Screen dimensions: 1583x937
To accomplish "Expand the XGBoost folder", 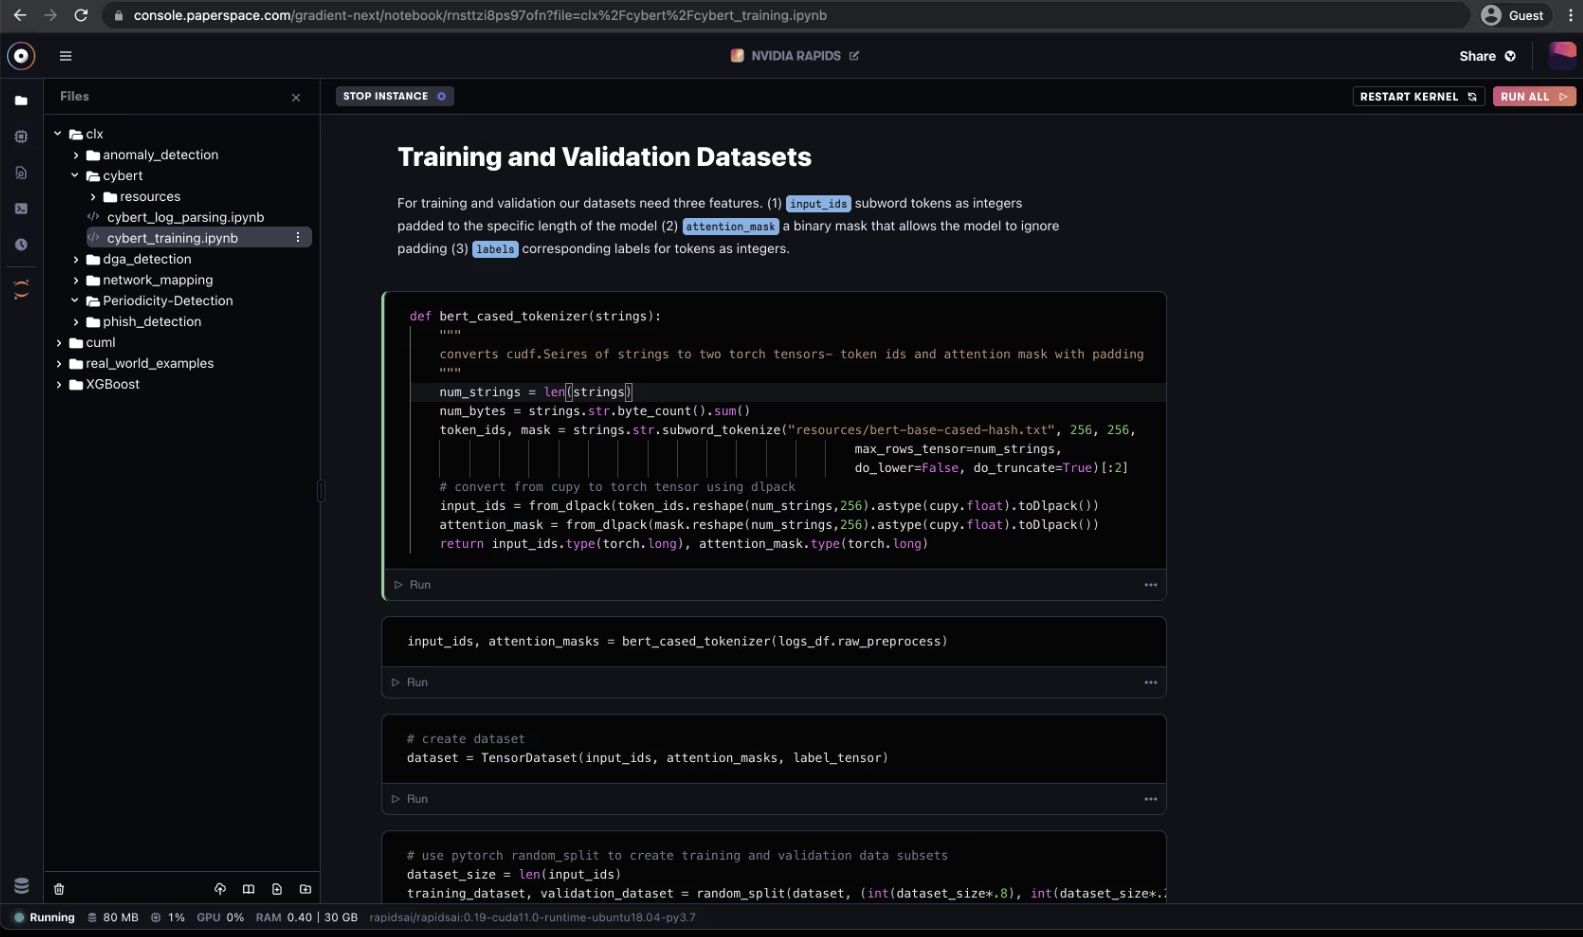I will [59, 385].
